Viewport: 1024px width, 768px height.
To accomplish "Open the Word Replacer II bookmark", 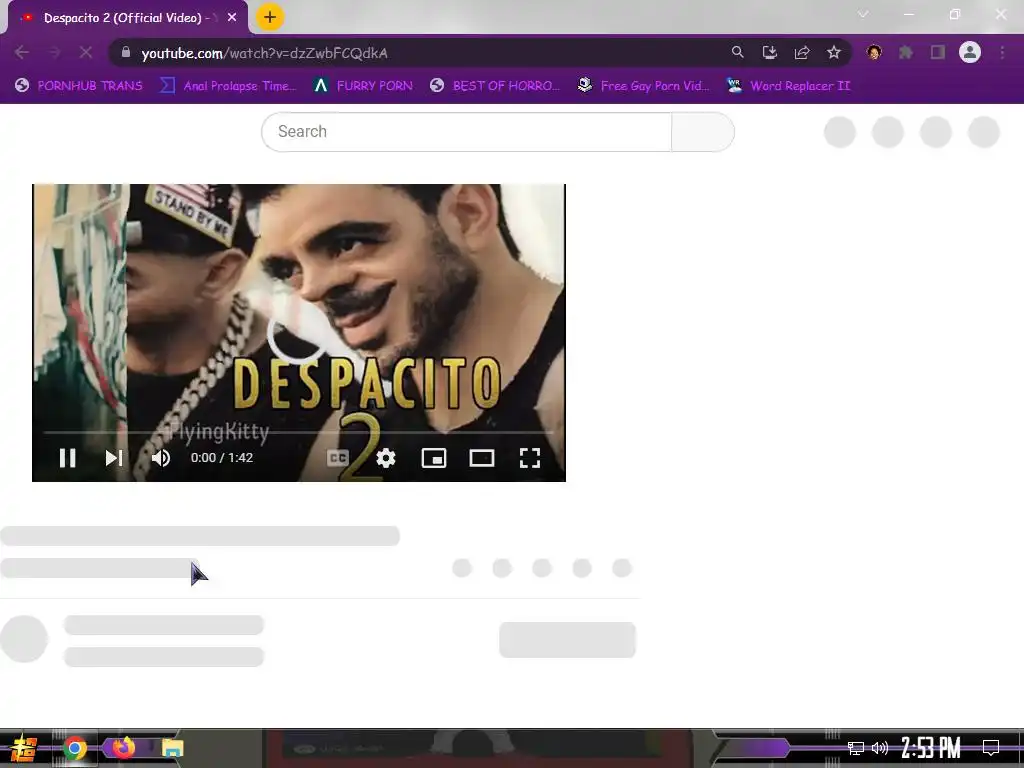I will click(x=789, y=86).
